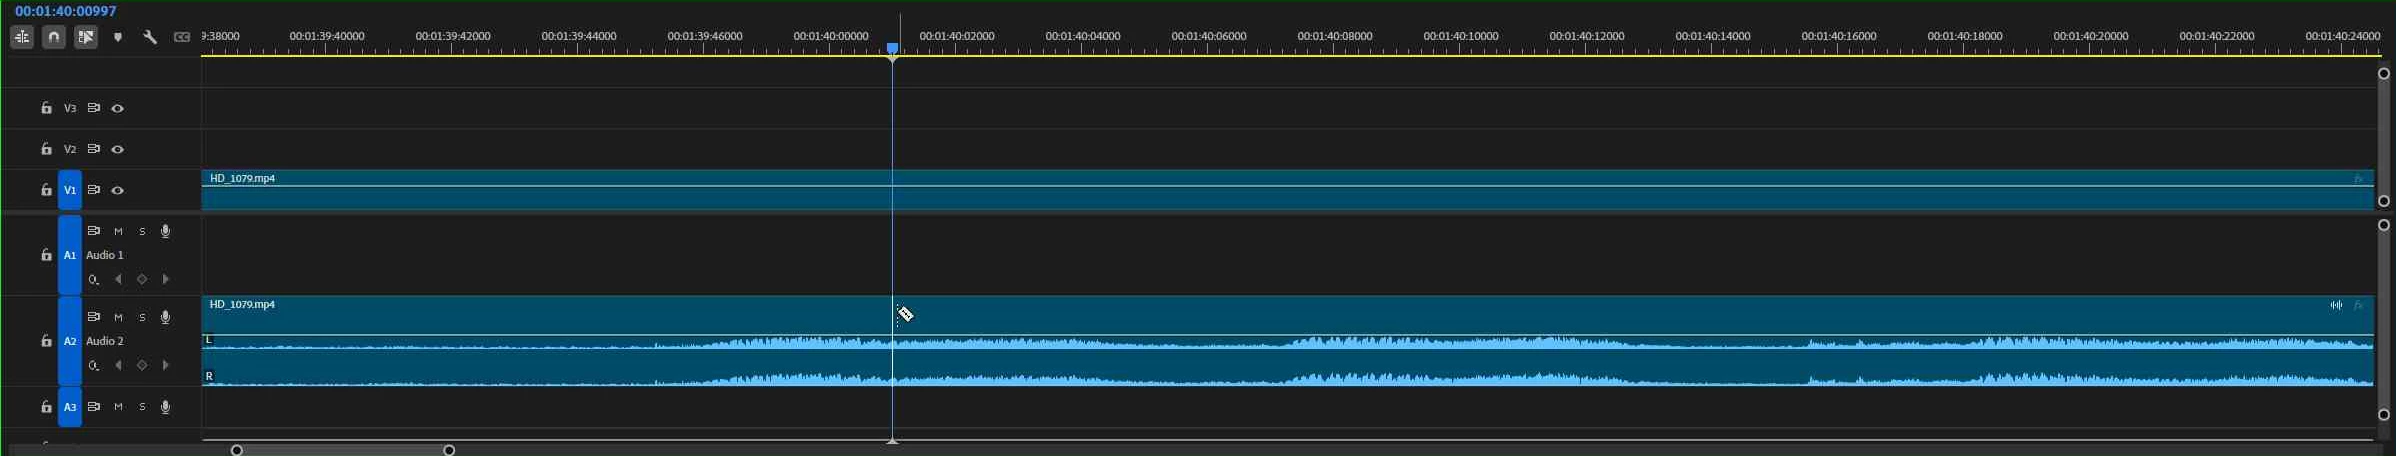Viewport: 2396px width, 456px height.
Task: Click ruler at 00:01:40:10000
Action: click(1460, 36)
